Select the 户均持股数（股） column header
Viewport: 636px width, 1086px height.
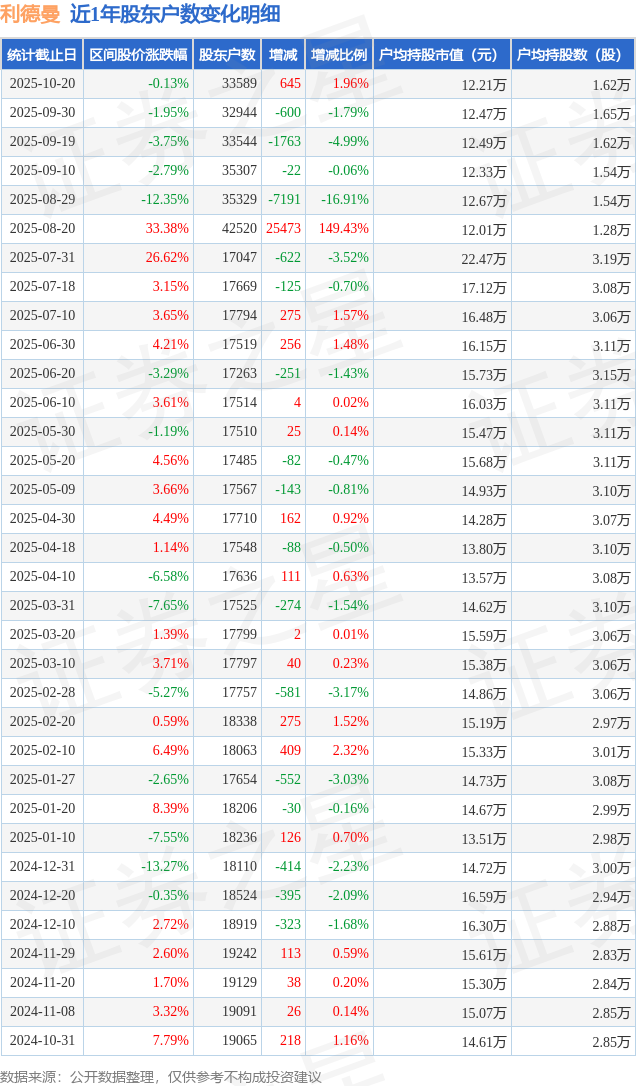(x=573, y=55)
